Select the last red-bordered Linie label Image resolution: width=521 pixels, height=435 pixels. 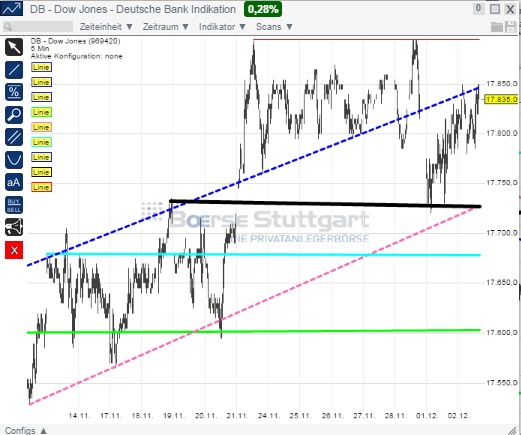41,187
